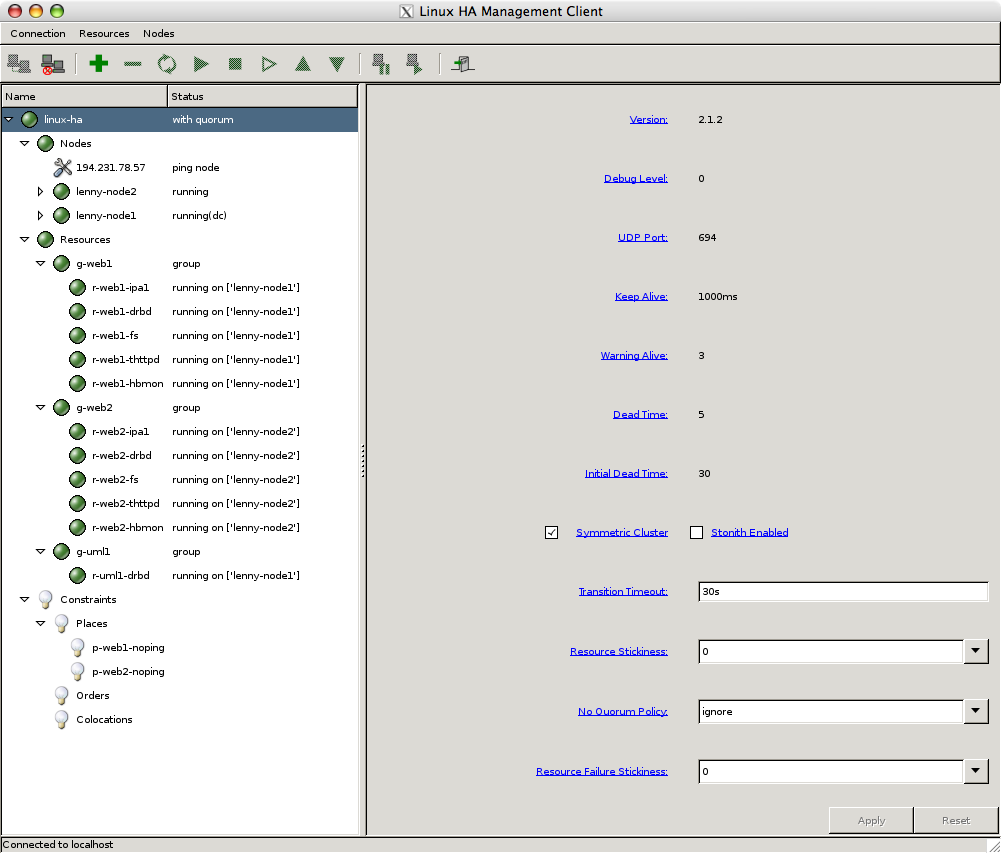Viewport: 1001px width, 853px height.
Task: Click the node standby toolbar icon
Action: [381, 64]
